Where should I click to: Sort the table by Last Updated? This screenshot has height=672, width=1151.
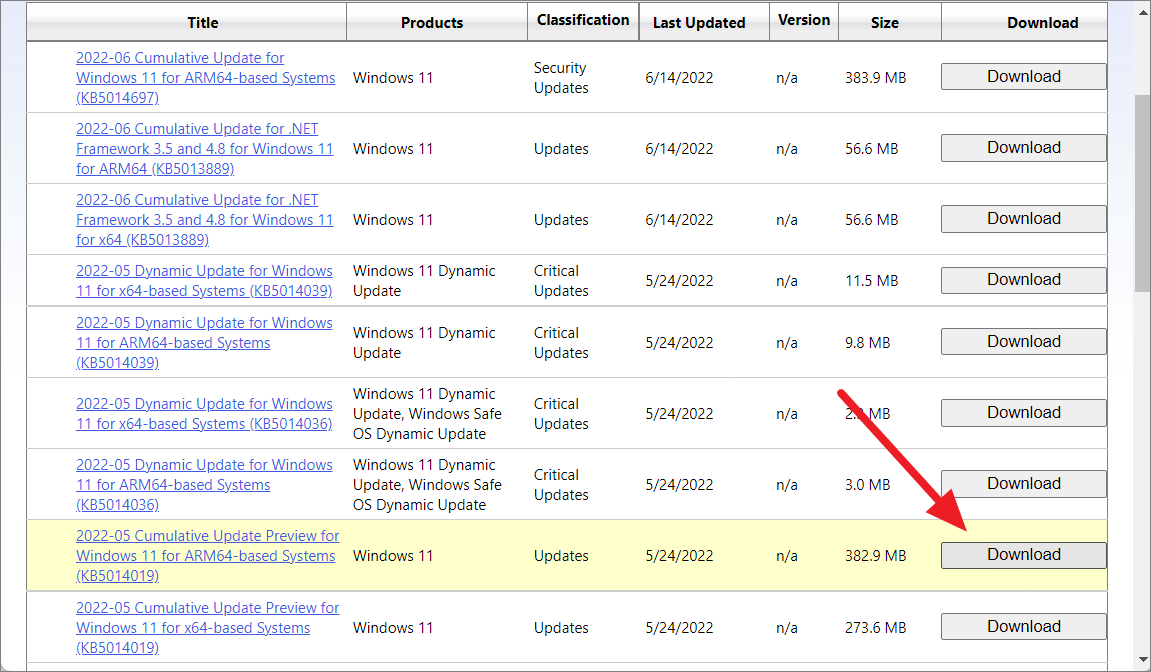(703, 22)
